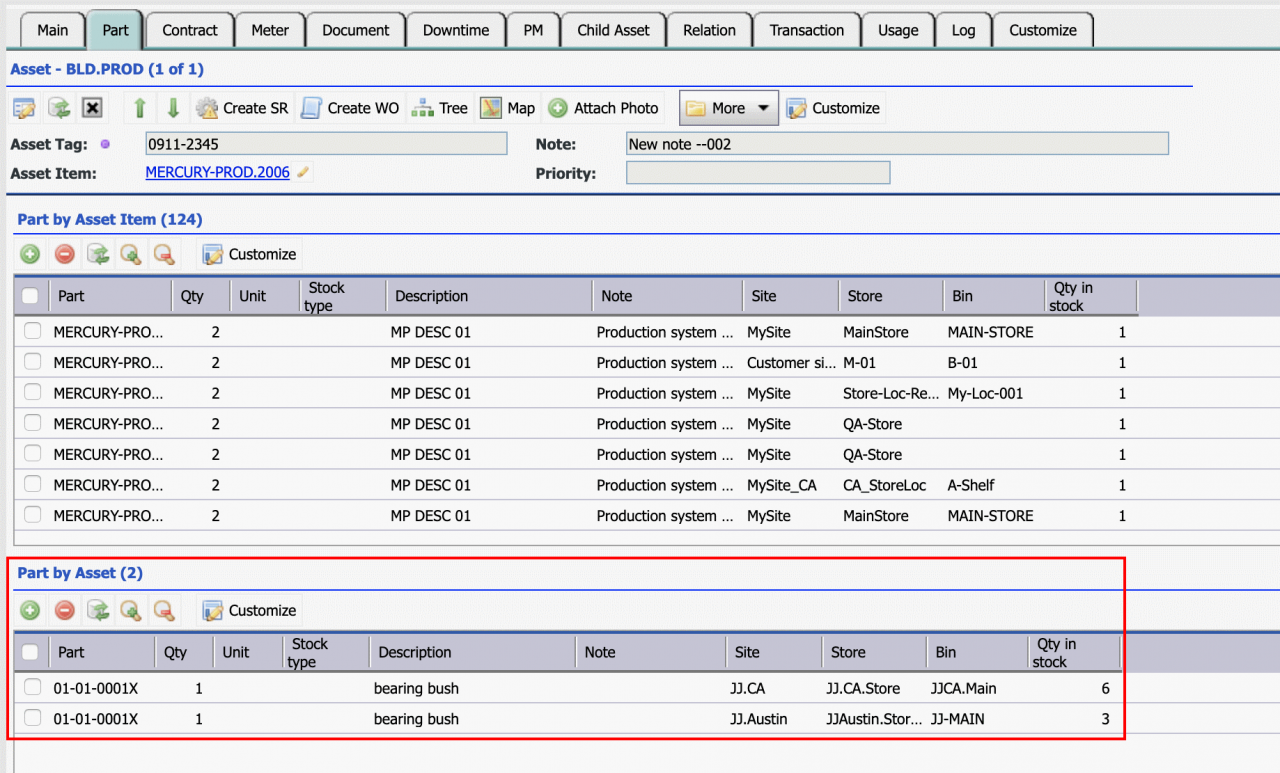Open the MERCURY-PROD.2006 asset item link
This screenshot has width=1280, height=773.
[217, 172]
